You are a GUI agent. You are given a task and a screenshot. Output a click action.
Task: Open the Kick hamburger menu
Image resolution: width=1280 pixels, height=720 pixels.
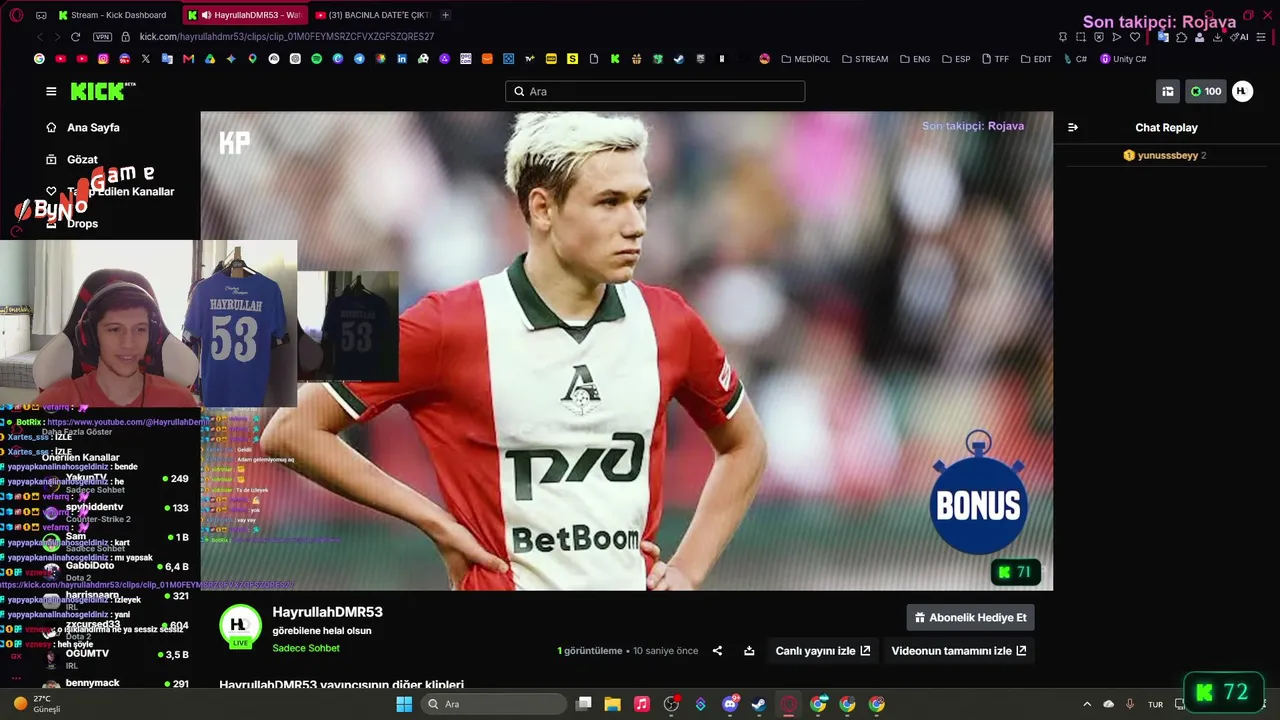[x=51, y=91]
